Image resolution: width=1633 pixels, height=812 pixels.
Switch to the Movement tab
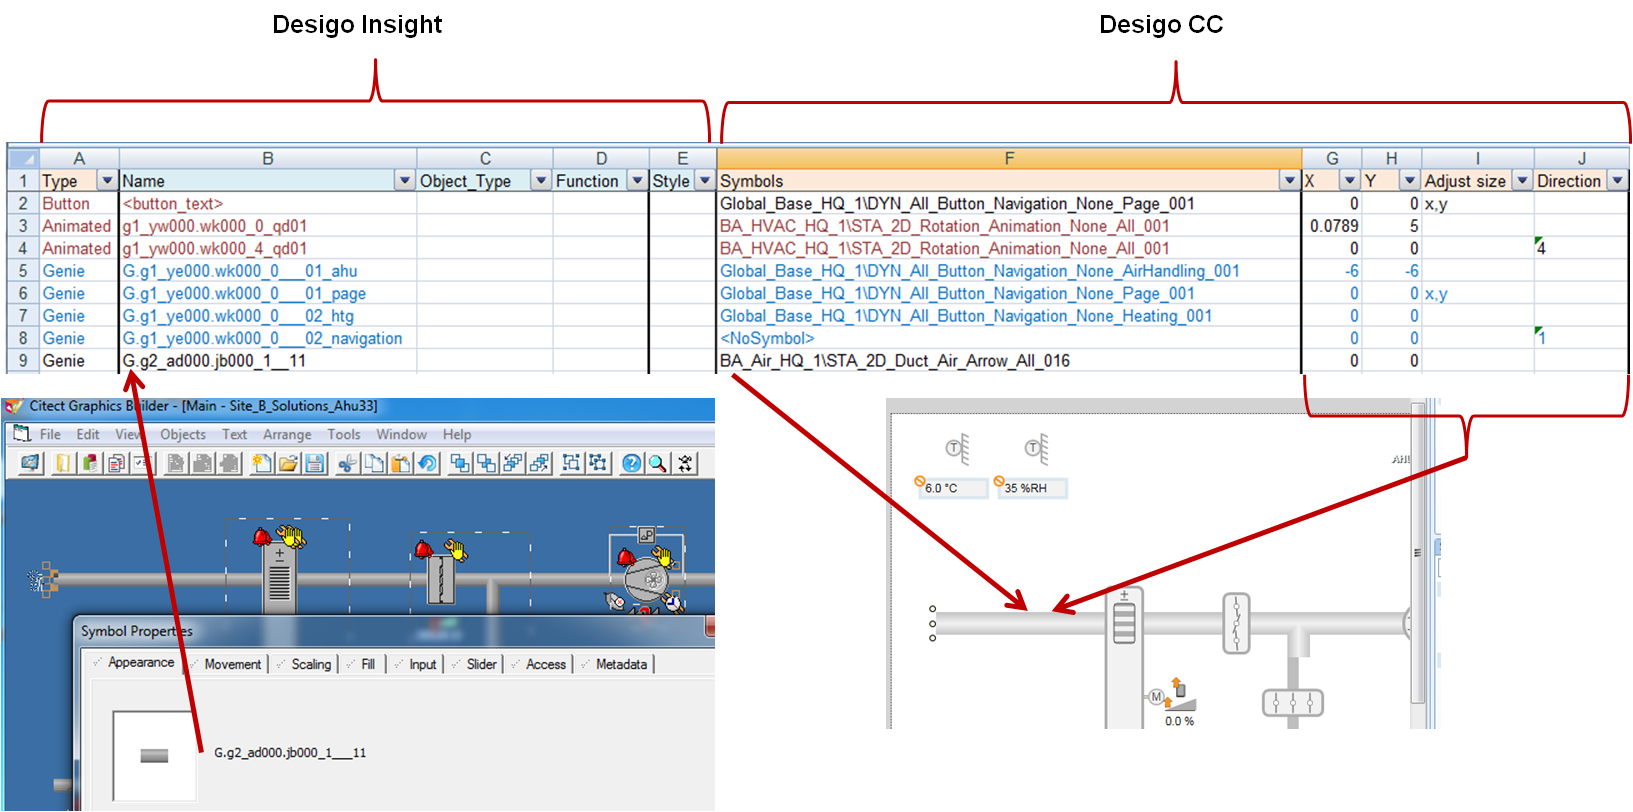coord(232,665)
